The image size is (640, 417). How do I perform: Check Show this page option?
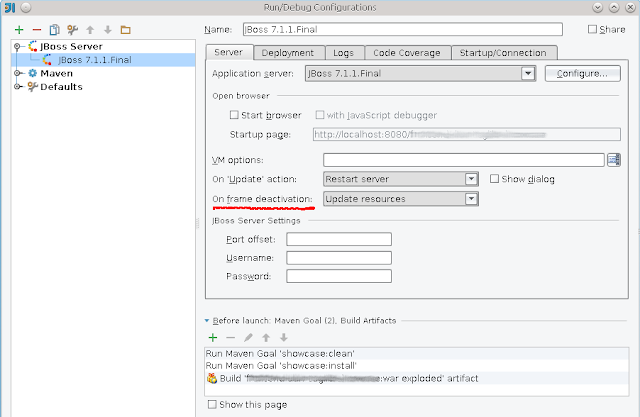pos(212,404)
